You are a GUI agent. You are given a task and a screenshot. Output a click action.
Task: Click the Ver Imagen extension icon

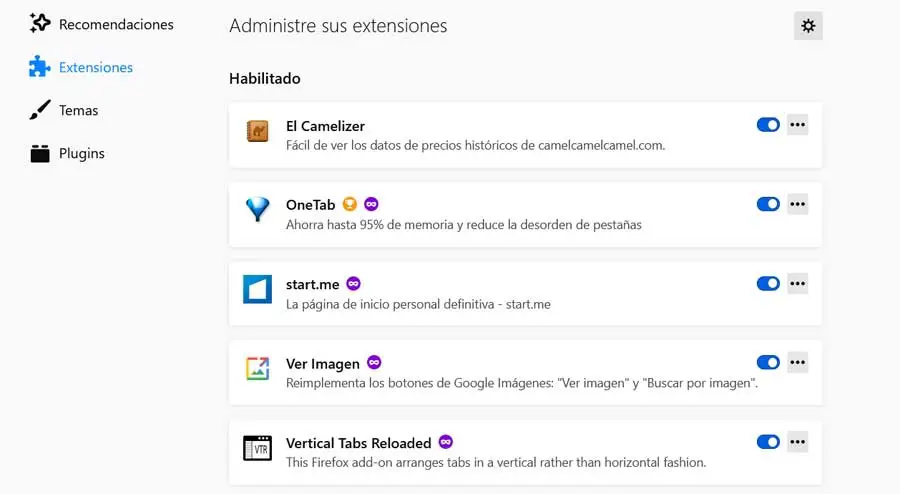257,369
